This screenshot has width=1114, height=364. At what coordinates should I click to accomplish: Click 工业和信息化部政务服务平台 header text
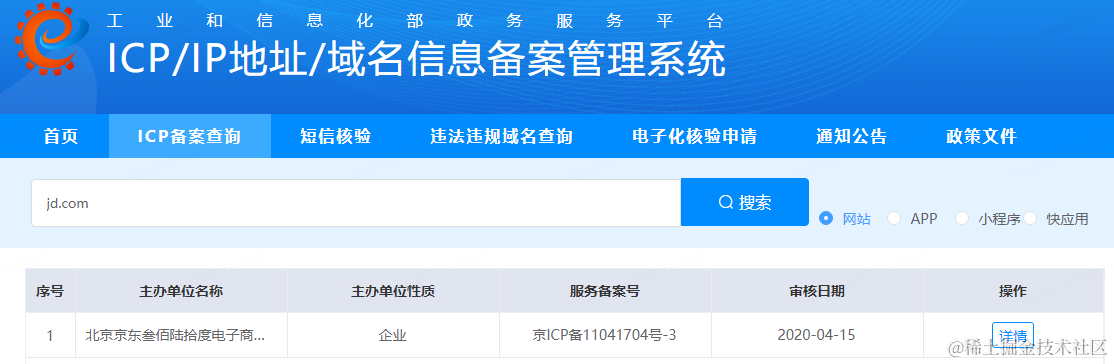coord(416,21)
